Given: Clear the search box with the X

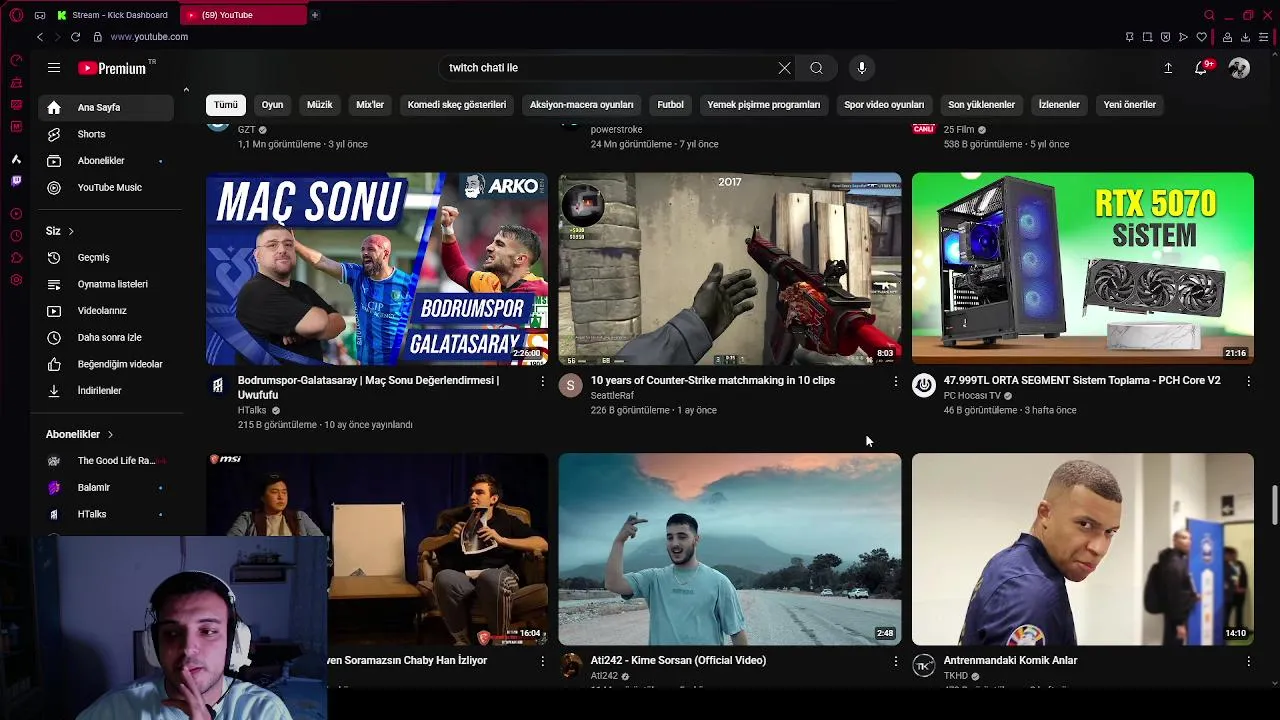Looking at the screenshot, I should pyautogui.click(x=784, y=68).
